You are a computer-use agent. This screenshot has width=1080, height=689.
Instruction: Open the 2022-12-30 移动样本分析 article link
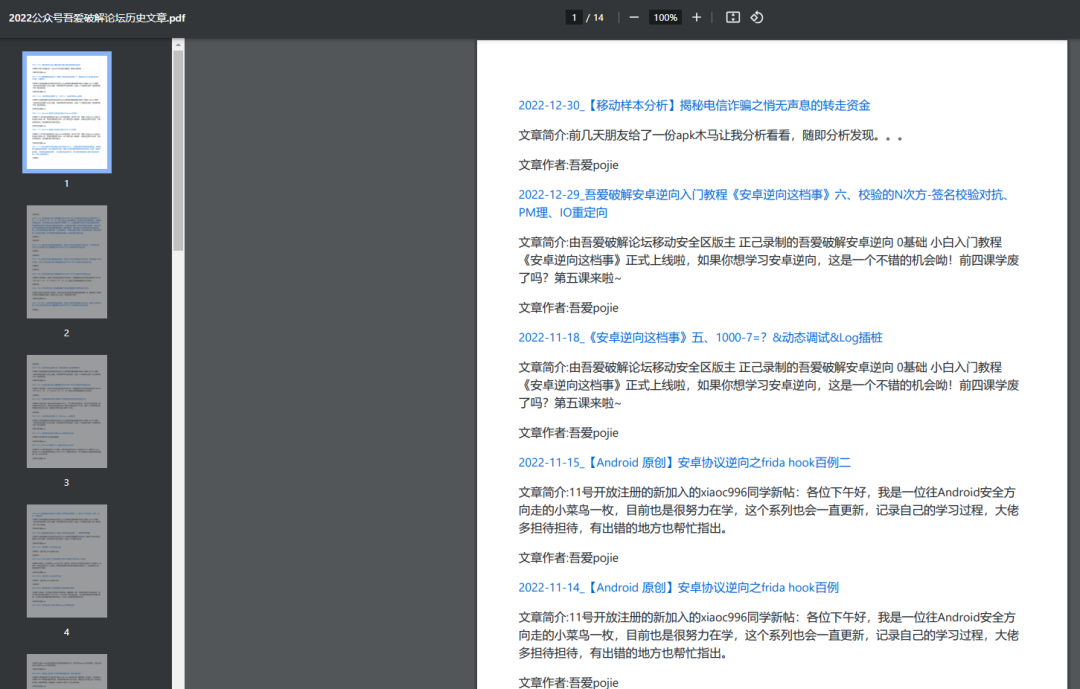point(694,105)
